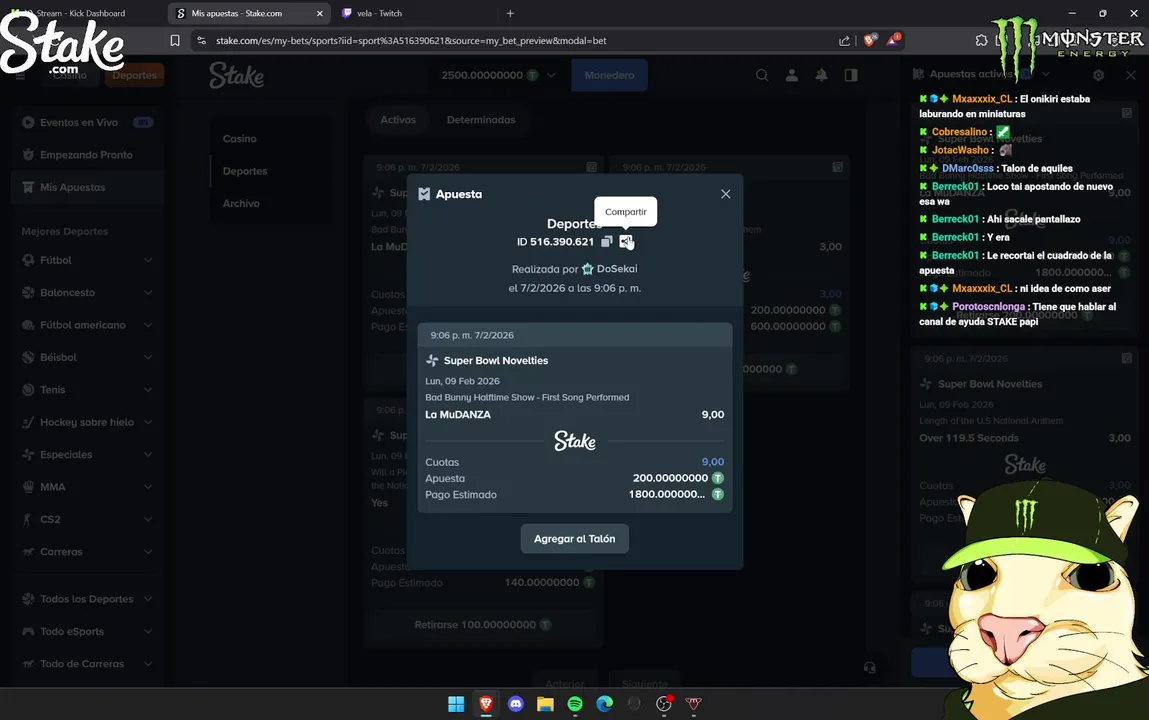Open the Activas bets tab
The height and width of the screenshot is (720, 1149).
tap(398, 120)
